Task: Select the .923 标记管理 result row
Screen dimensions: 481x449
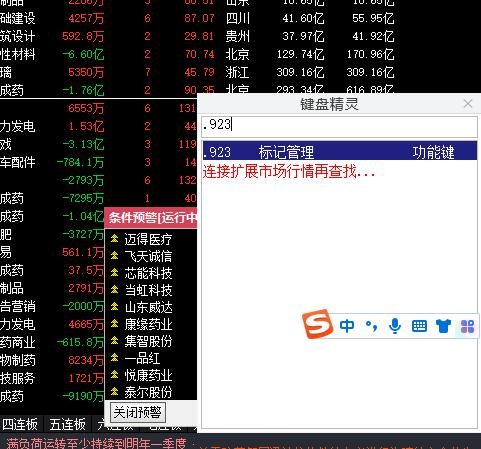Action: tap(339, 152)
